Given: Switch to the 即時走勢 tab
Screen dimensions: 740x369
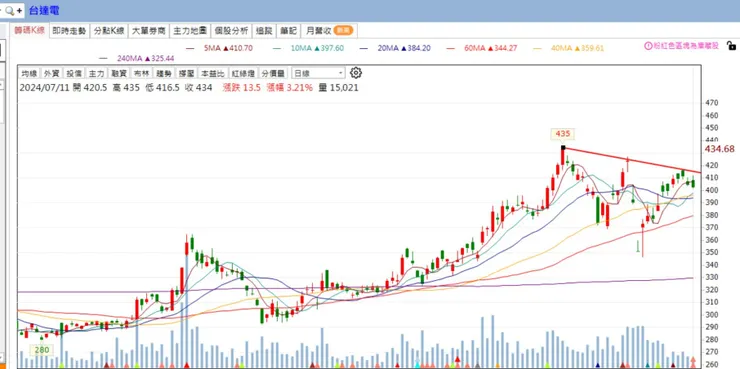Looking at the screenshot, I should point(69,31).
